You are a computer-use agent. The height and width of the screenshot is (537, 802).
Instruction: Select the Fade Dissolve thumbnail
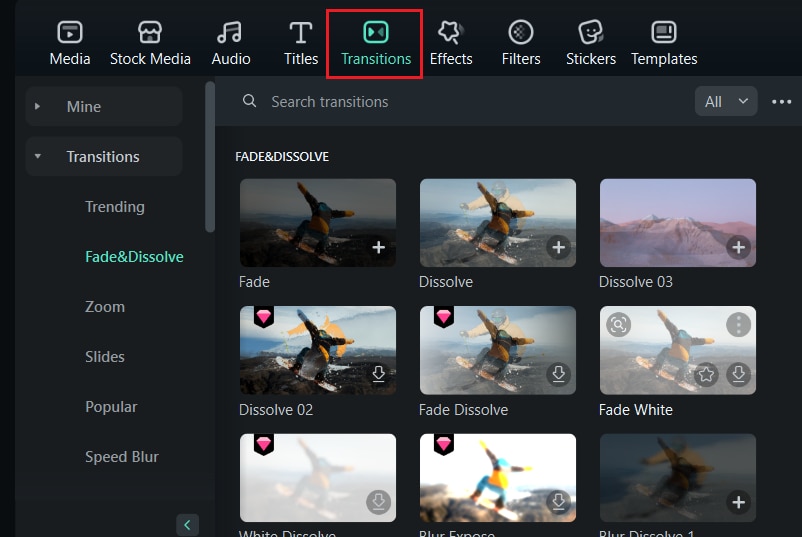point(498,350)
